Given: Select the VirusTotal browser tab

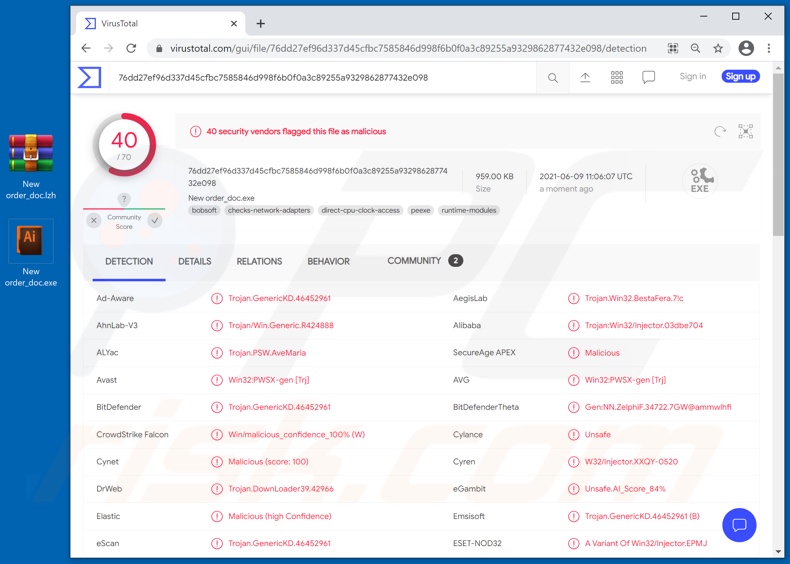Looking at the screenshot, I should click(160, 23).
